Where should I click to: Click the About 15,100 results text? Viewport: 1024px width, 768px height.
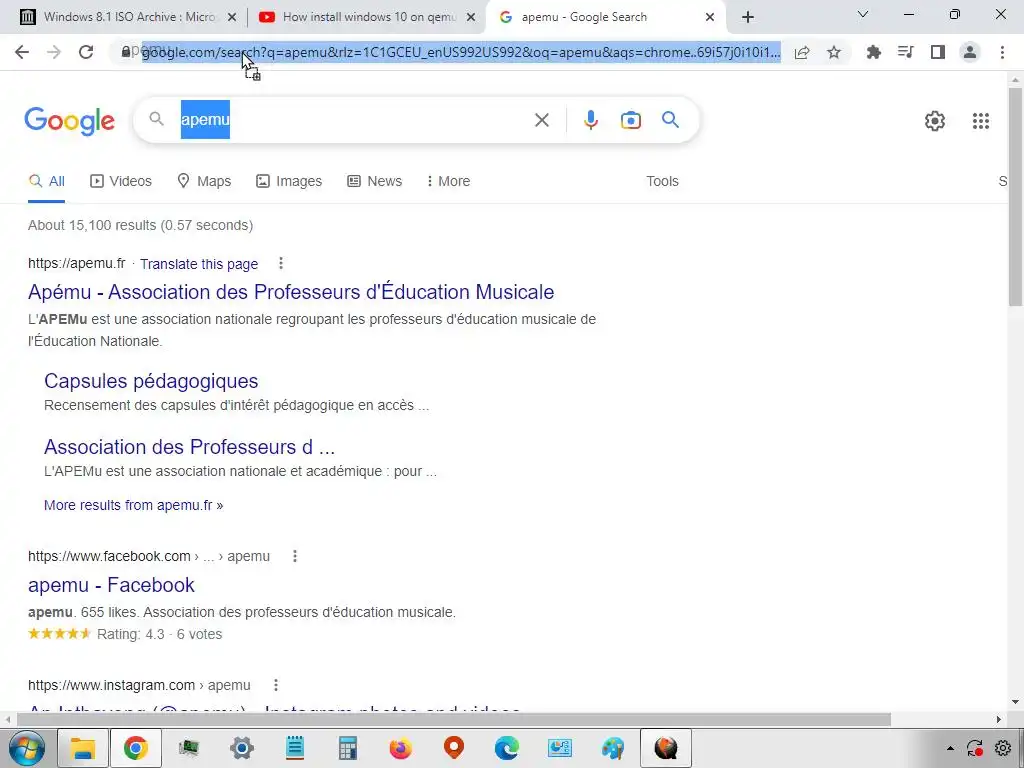pos(140,225)
